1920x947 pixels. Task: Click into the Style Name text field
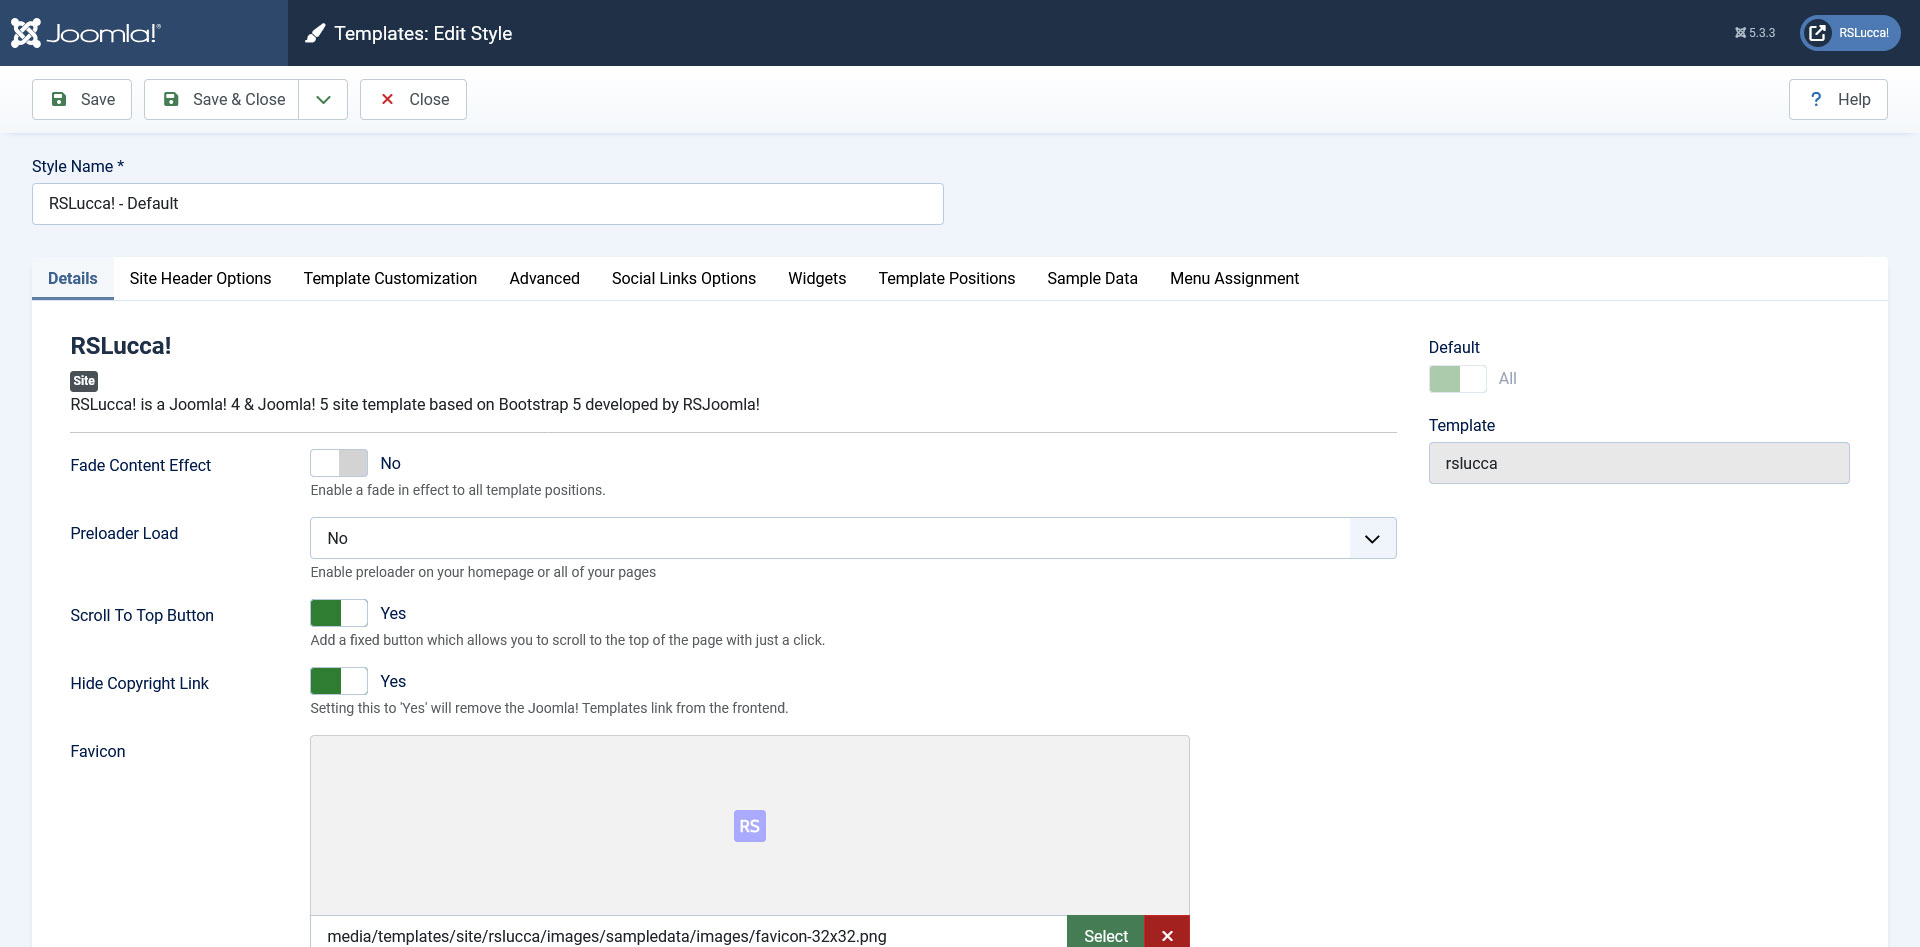(x=487, y=204)
